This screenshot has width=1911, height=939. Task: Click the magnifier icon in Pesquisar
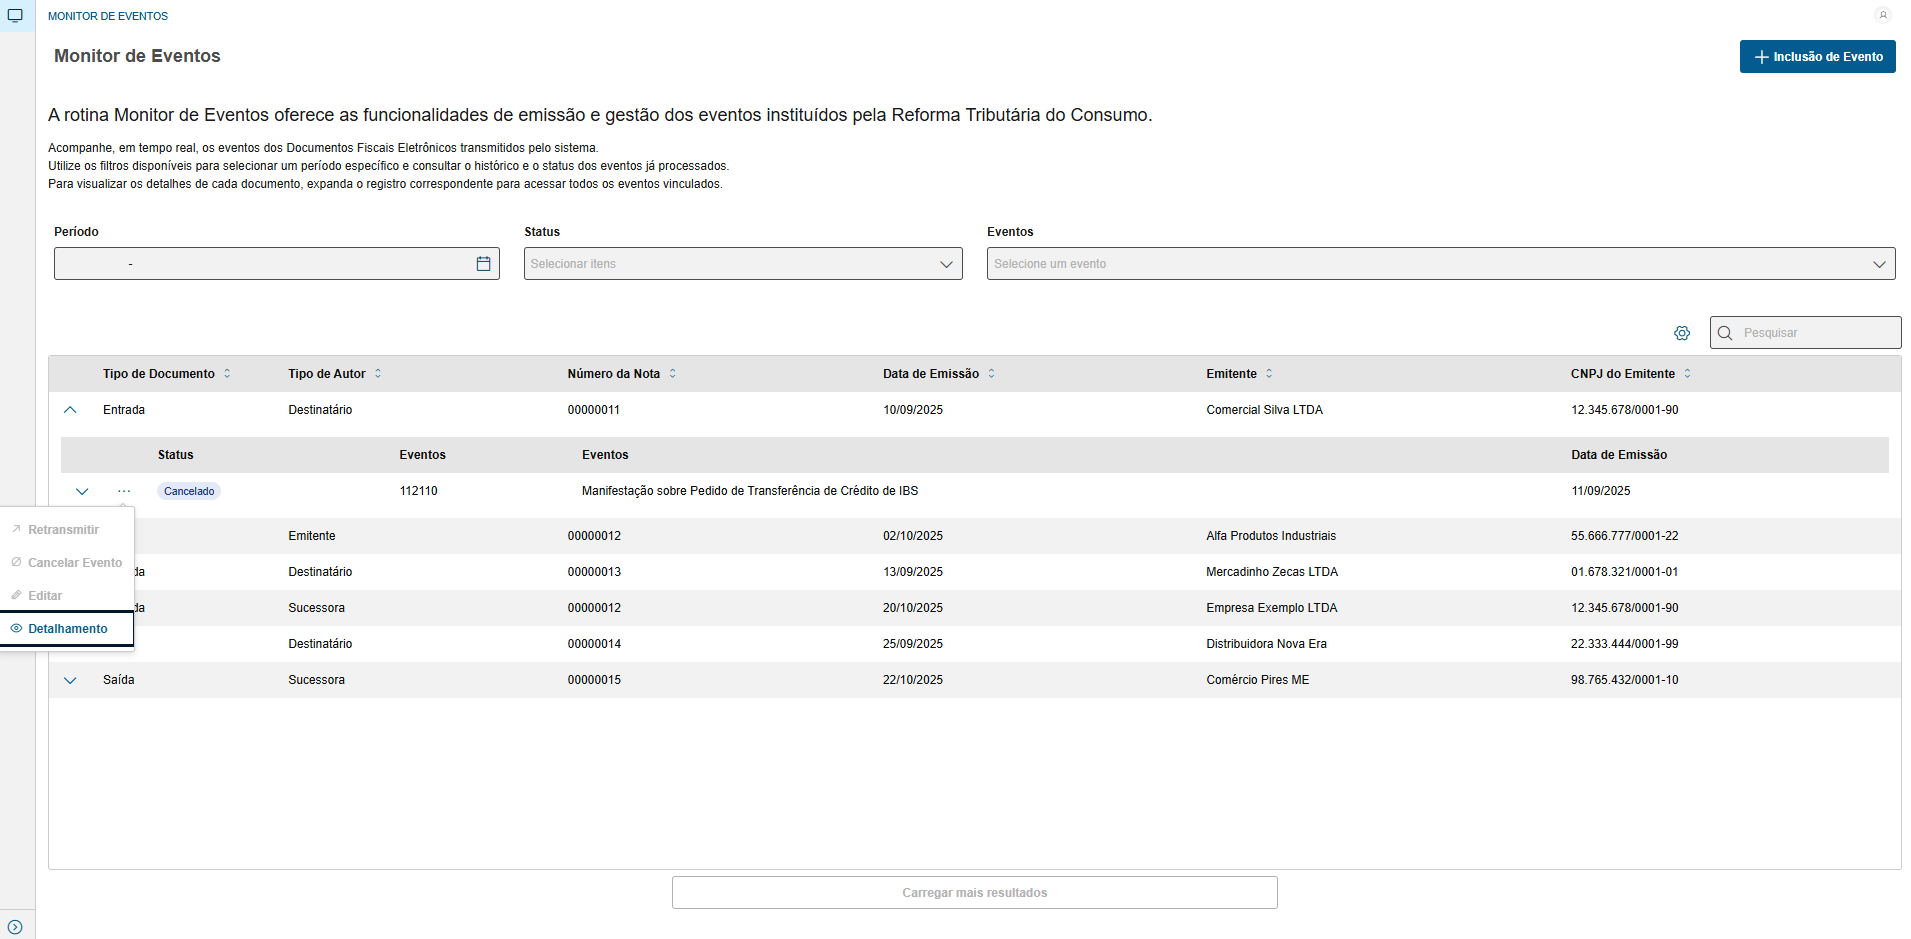1725,333
